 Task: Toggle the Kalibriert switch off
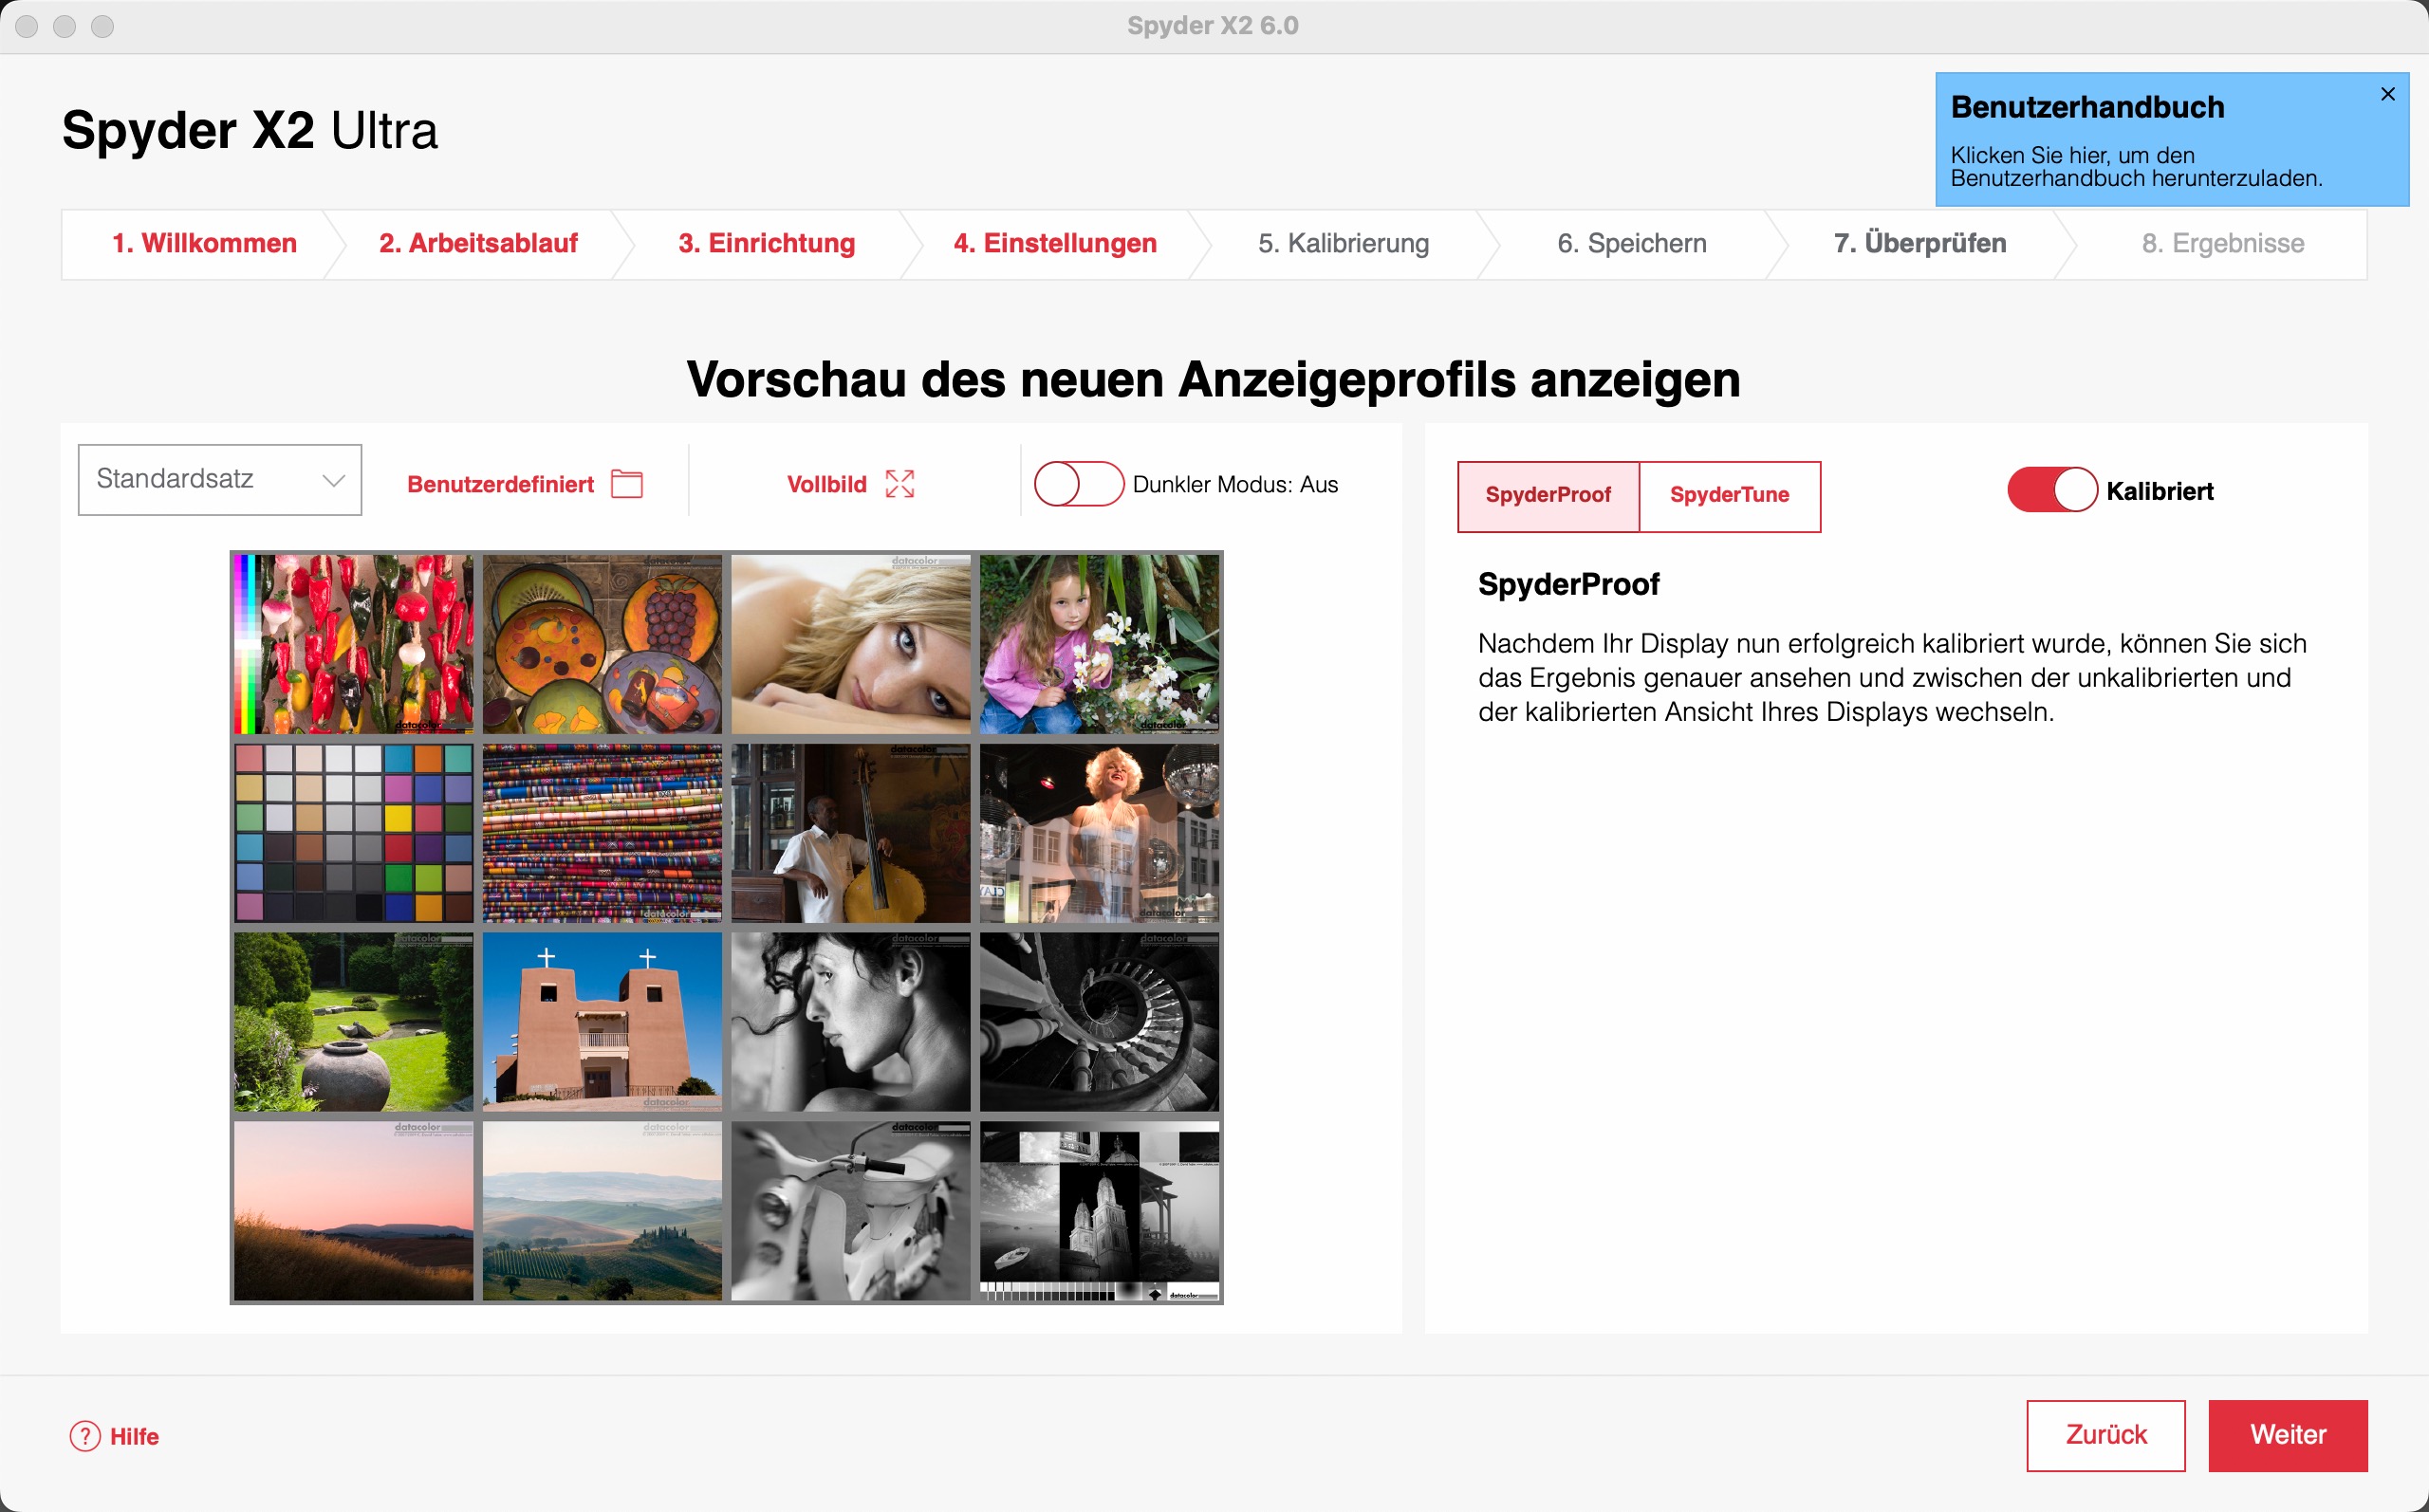[x=2052, y=490]
